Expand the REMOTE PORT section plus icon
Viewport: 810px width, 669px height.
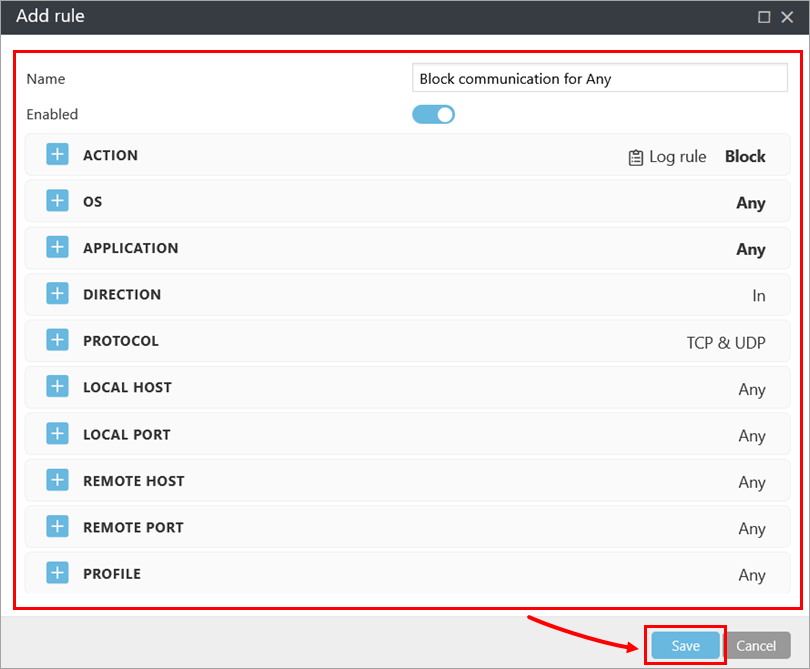[58, 527]
